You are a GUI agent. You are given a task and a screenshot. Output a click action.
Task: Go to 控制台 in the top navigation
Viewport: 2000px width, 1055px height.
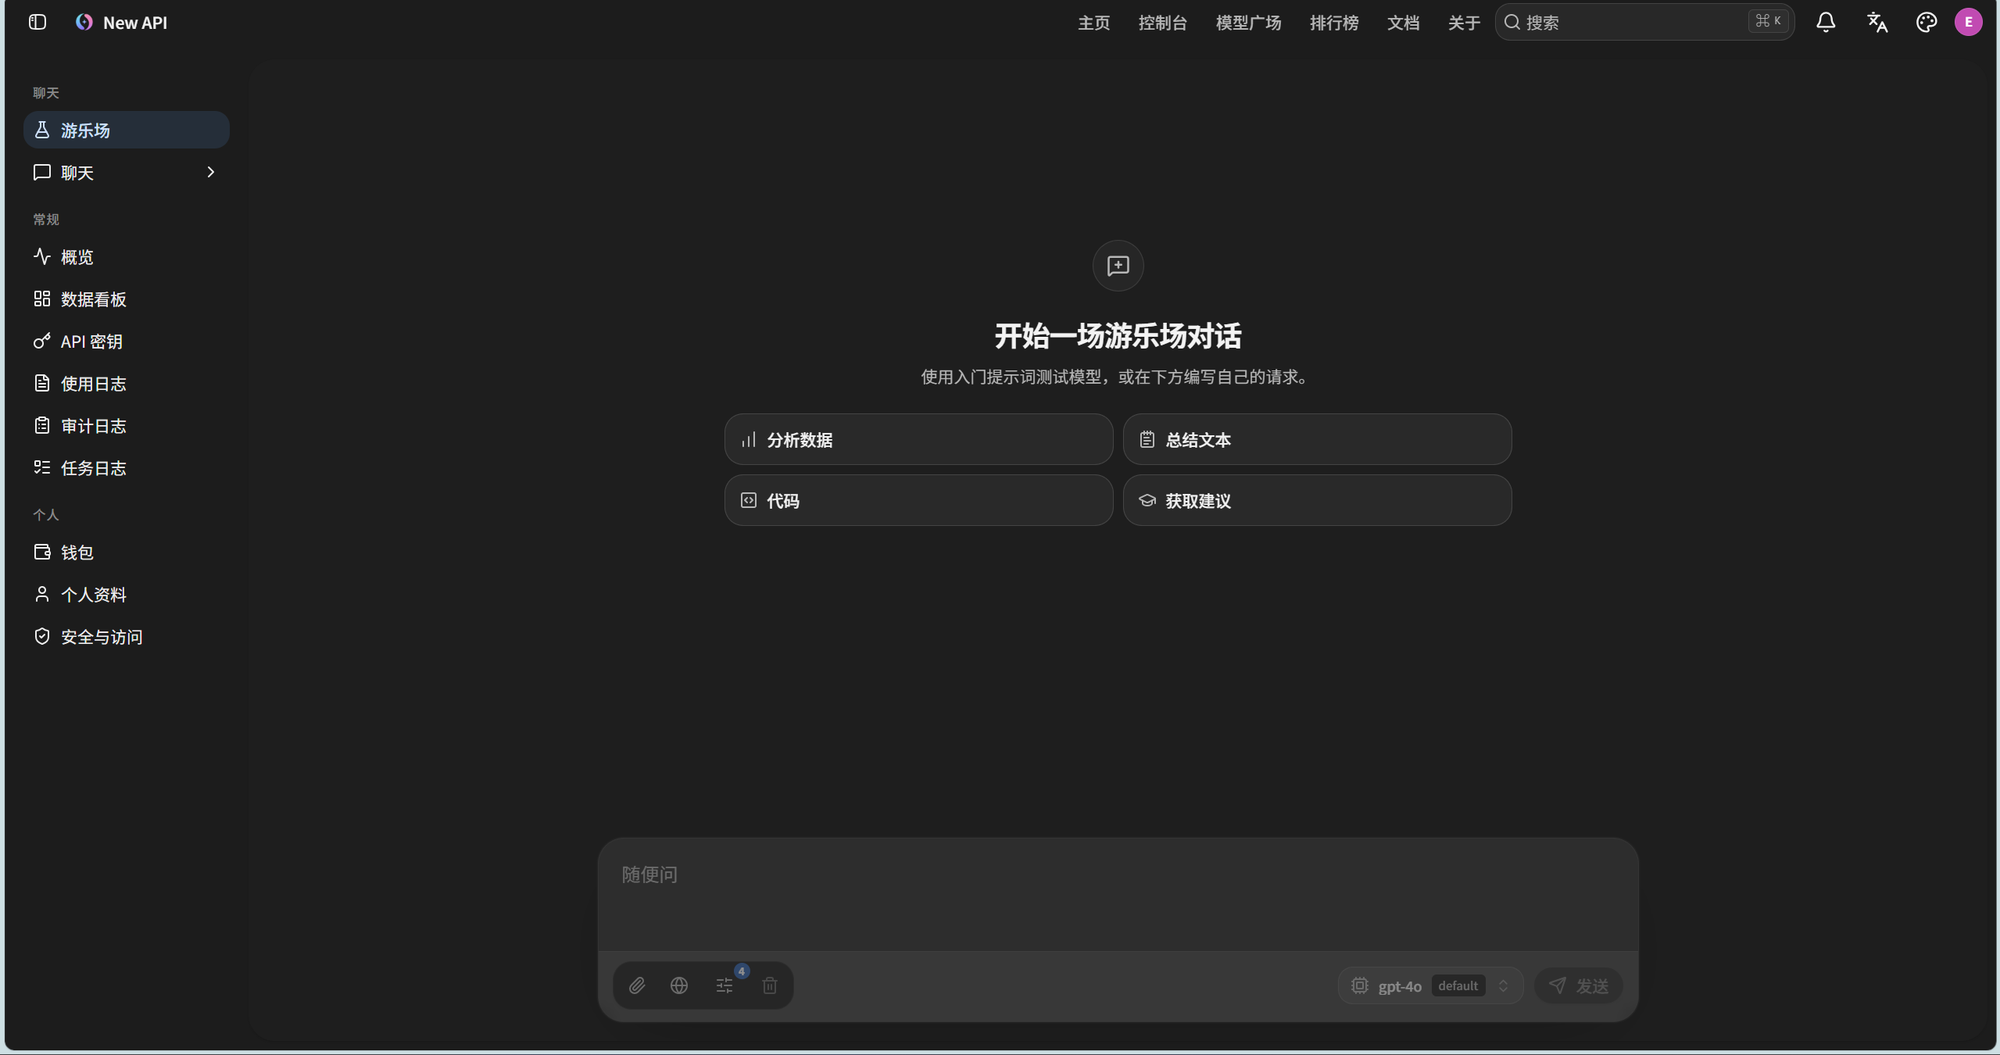(1162, 22)
